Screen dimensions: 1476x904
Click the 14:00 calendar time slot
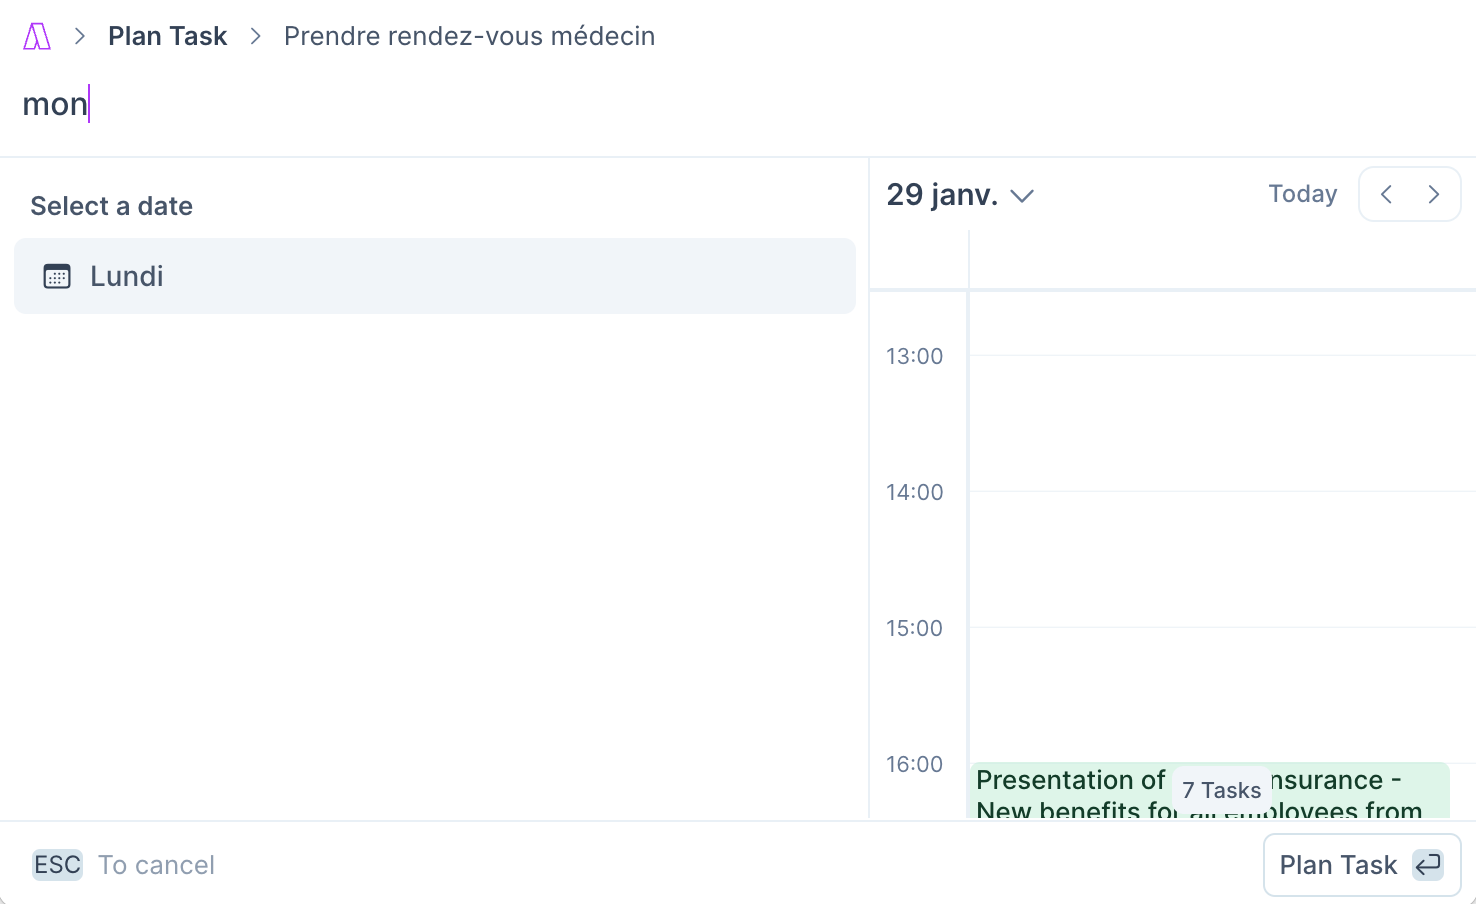tap(1222, 559)
